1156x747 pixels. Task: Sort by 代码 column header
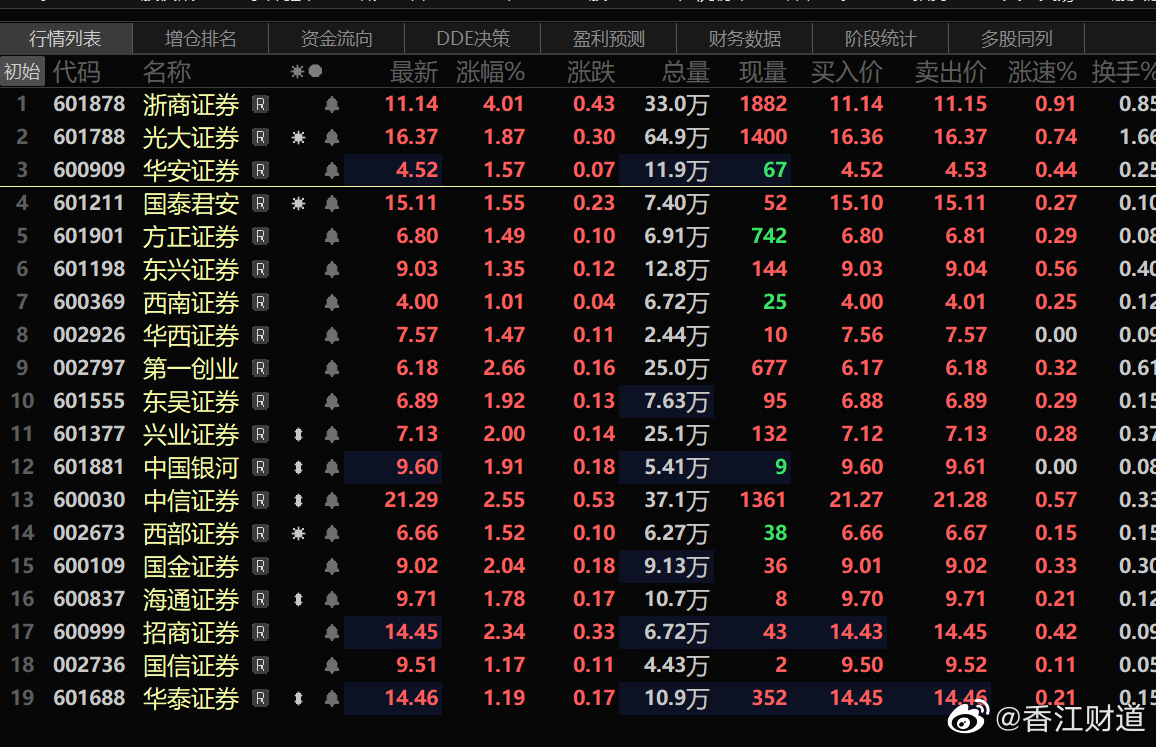pos(77,72)
